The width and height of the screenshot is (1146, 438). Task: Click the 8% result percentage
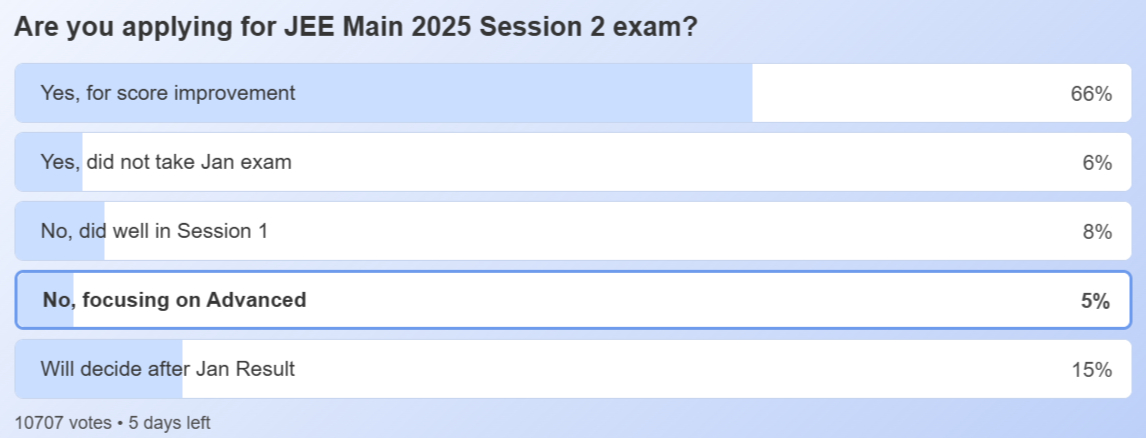(x=1097, y=232)
